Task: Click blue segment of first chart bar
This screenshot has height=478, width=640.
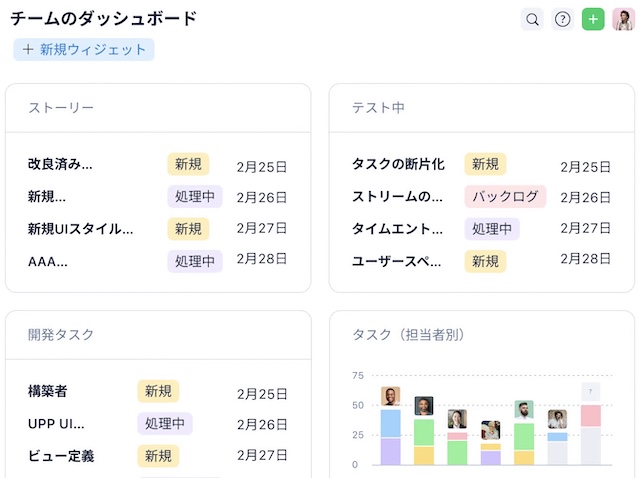Action: pyautogui.click(x=391, y=424)
